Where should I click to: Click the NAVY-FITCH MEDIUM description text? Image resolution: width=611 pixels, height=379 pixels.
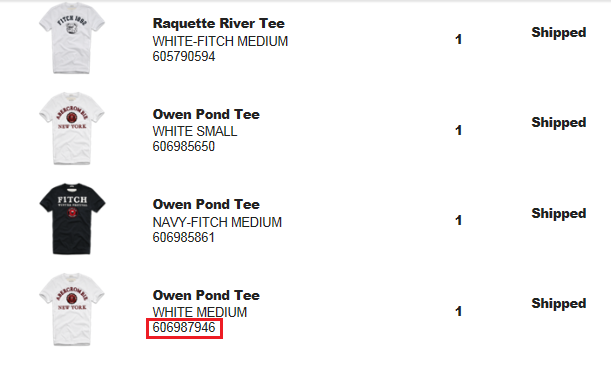coord(217,222)
